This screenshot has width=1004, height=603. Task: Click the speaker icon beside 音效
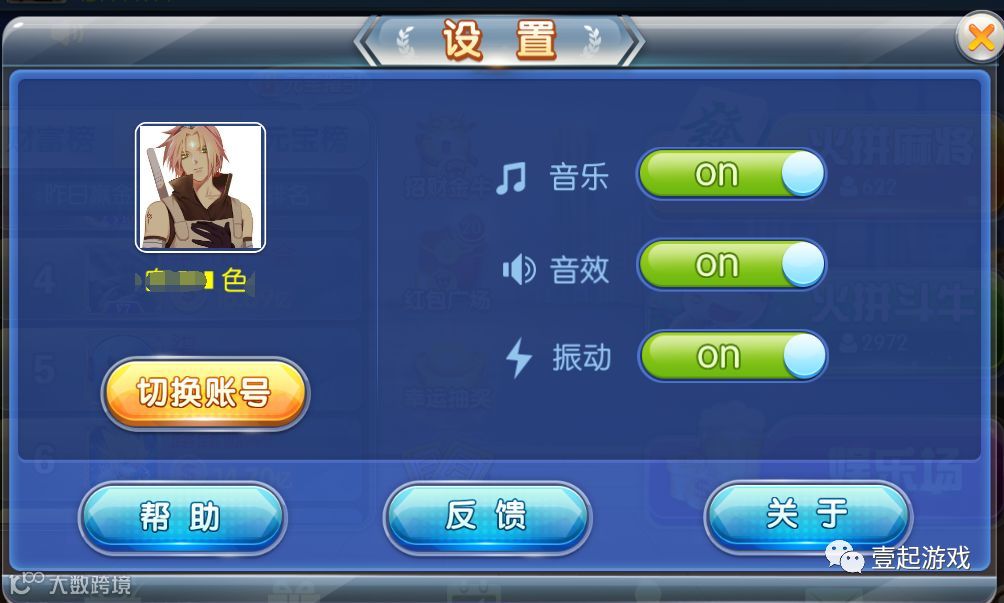coord(519,269)
